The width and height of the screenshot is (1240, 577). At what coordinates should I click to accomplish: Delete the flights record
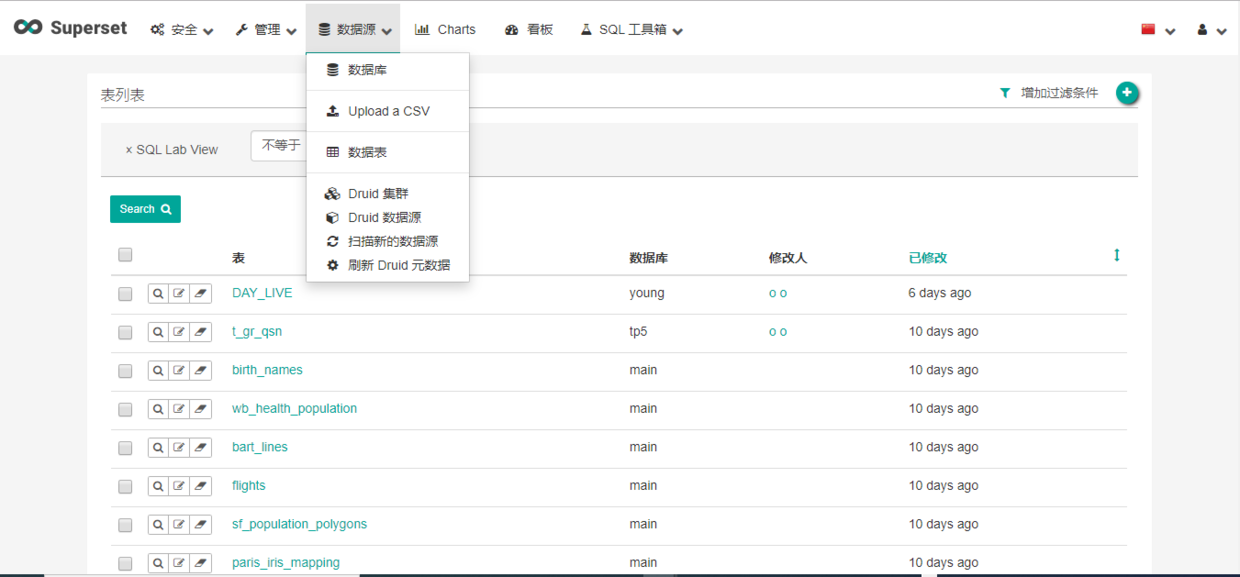[x=201, y=486]
